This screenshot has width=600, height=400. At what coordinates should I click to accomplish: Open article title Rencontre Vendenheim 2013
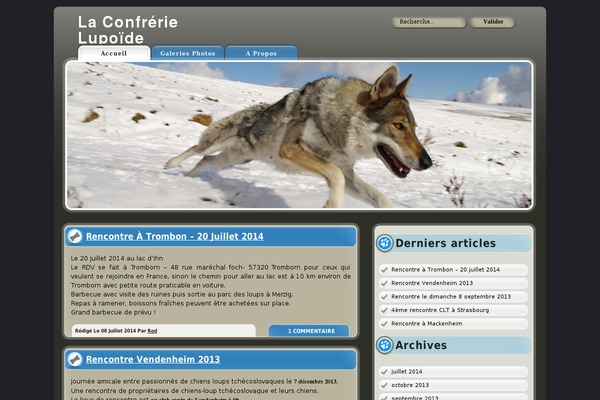point(153,359)
